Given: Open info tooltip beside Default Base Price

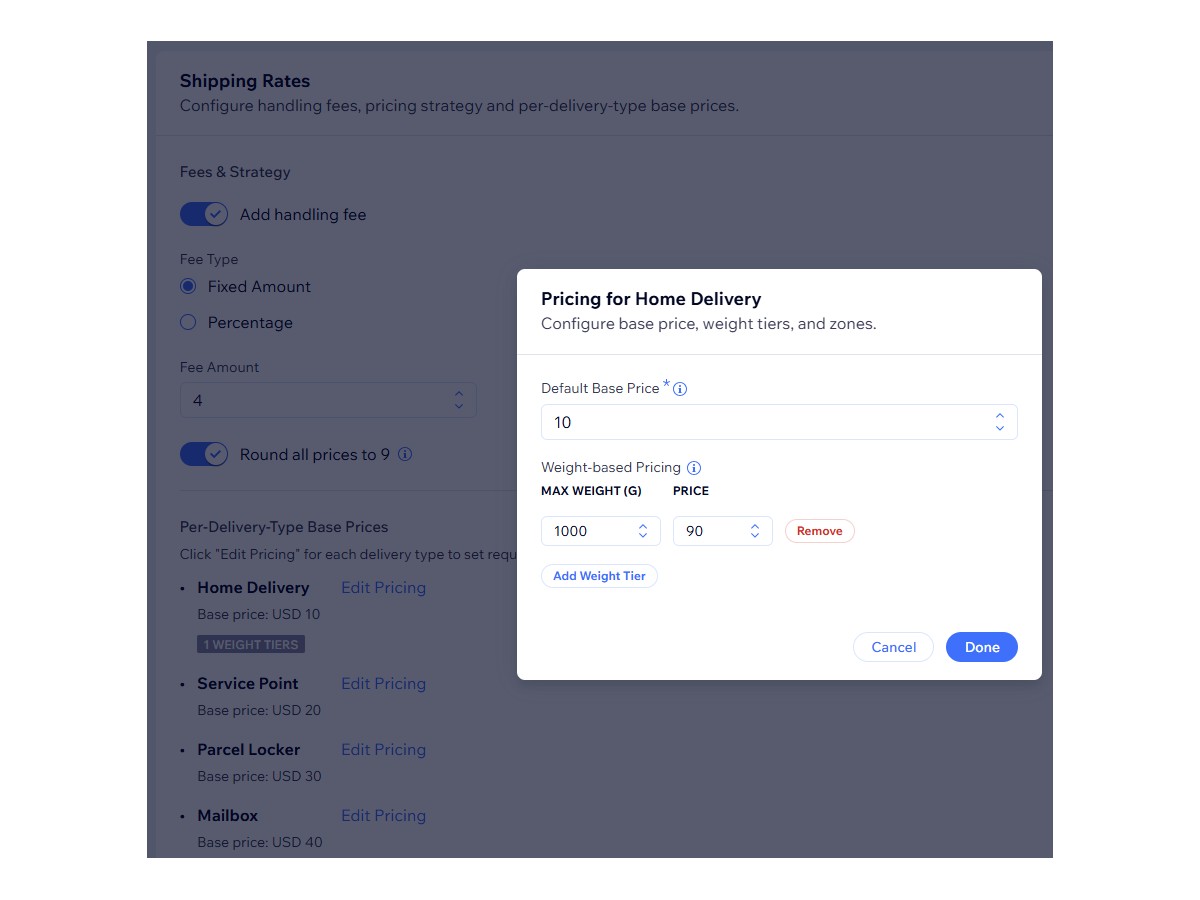Looking at the screenshot, I should (x=680, y=389).
